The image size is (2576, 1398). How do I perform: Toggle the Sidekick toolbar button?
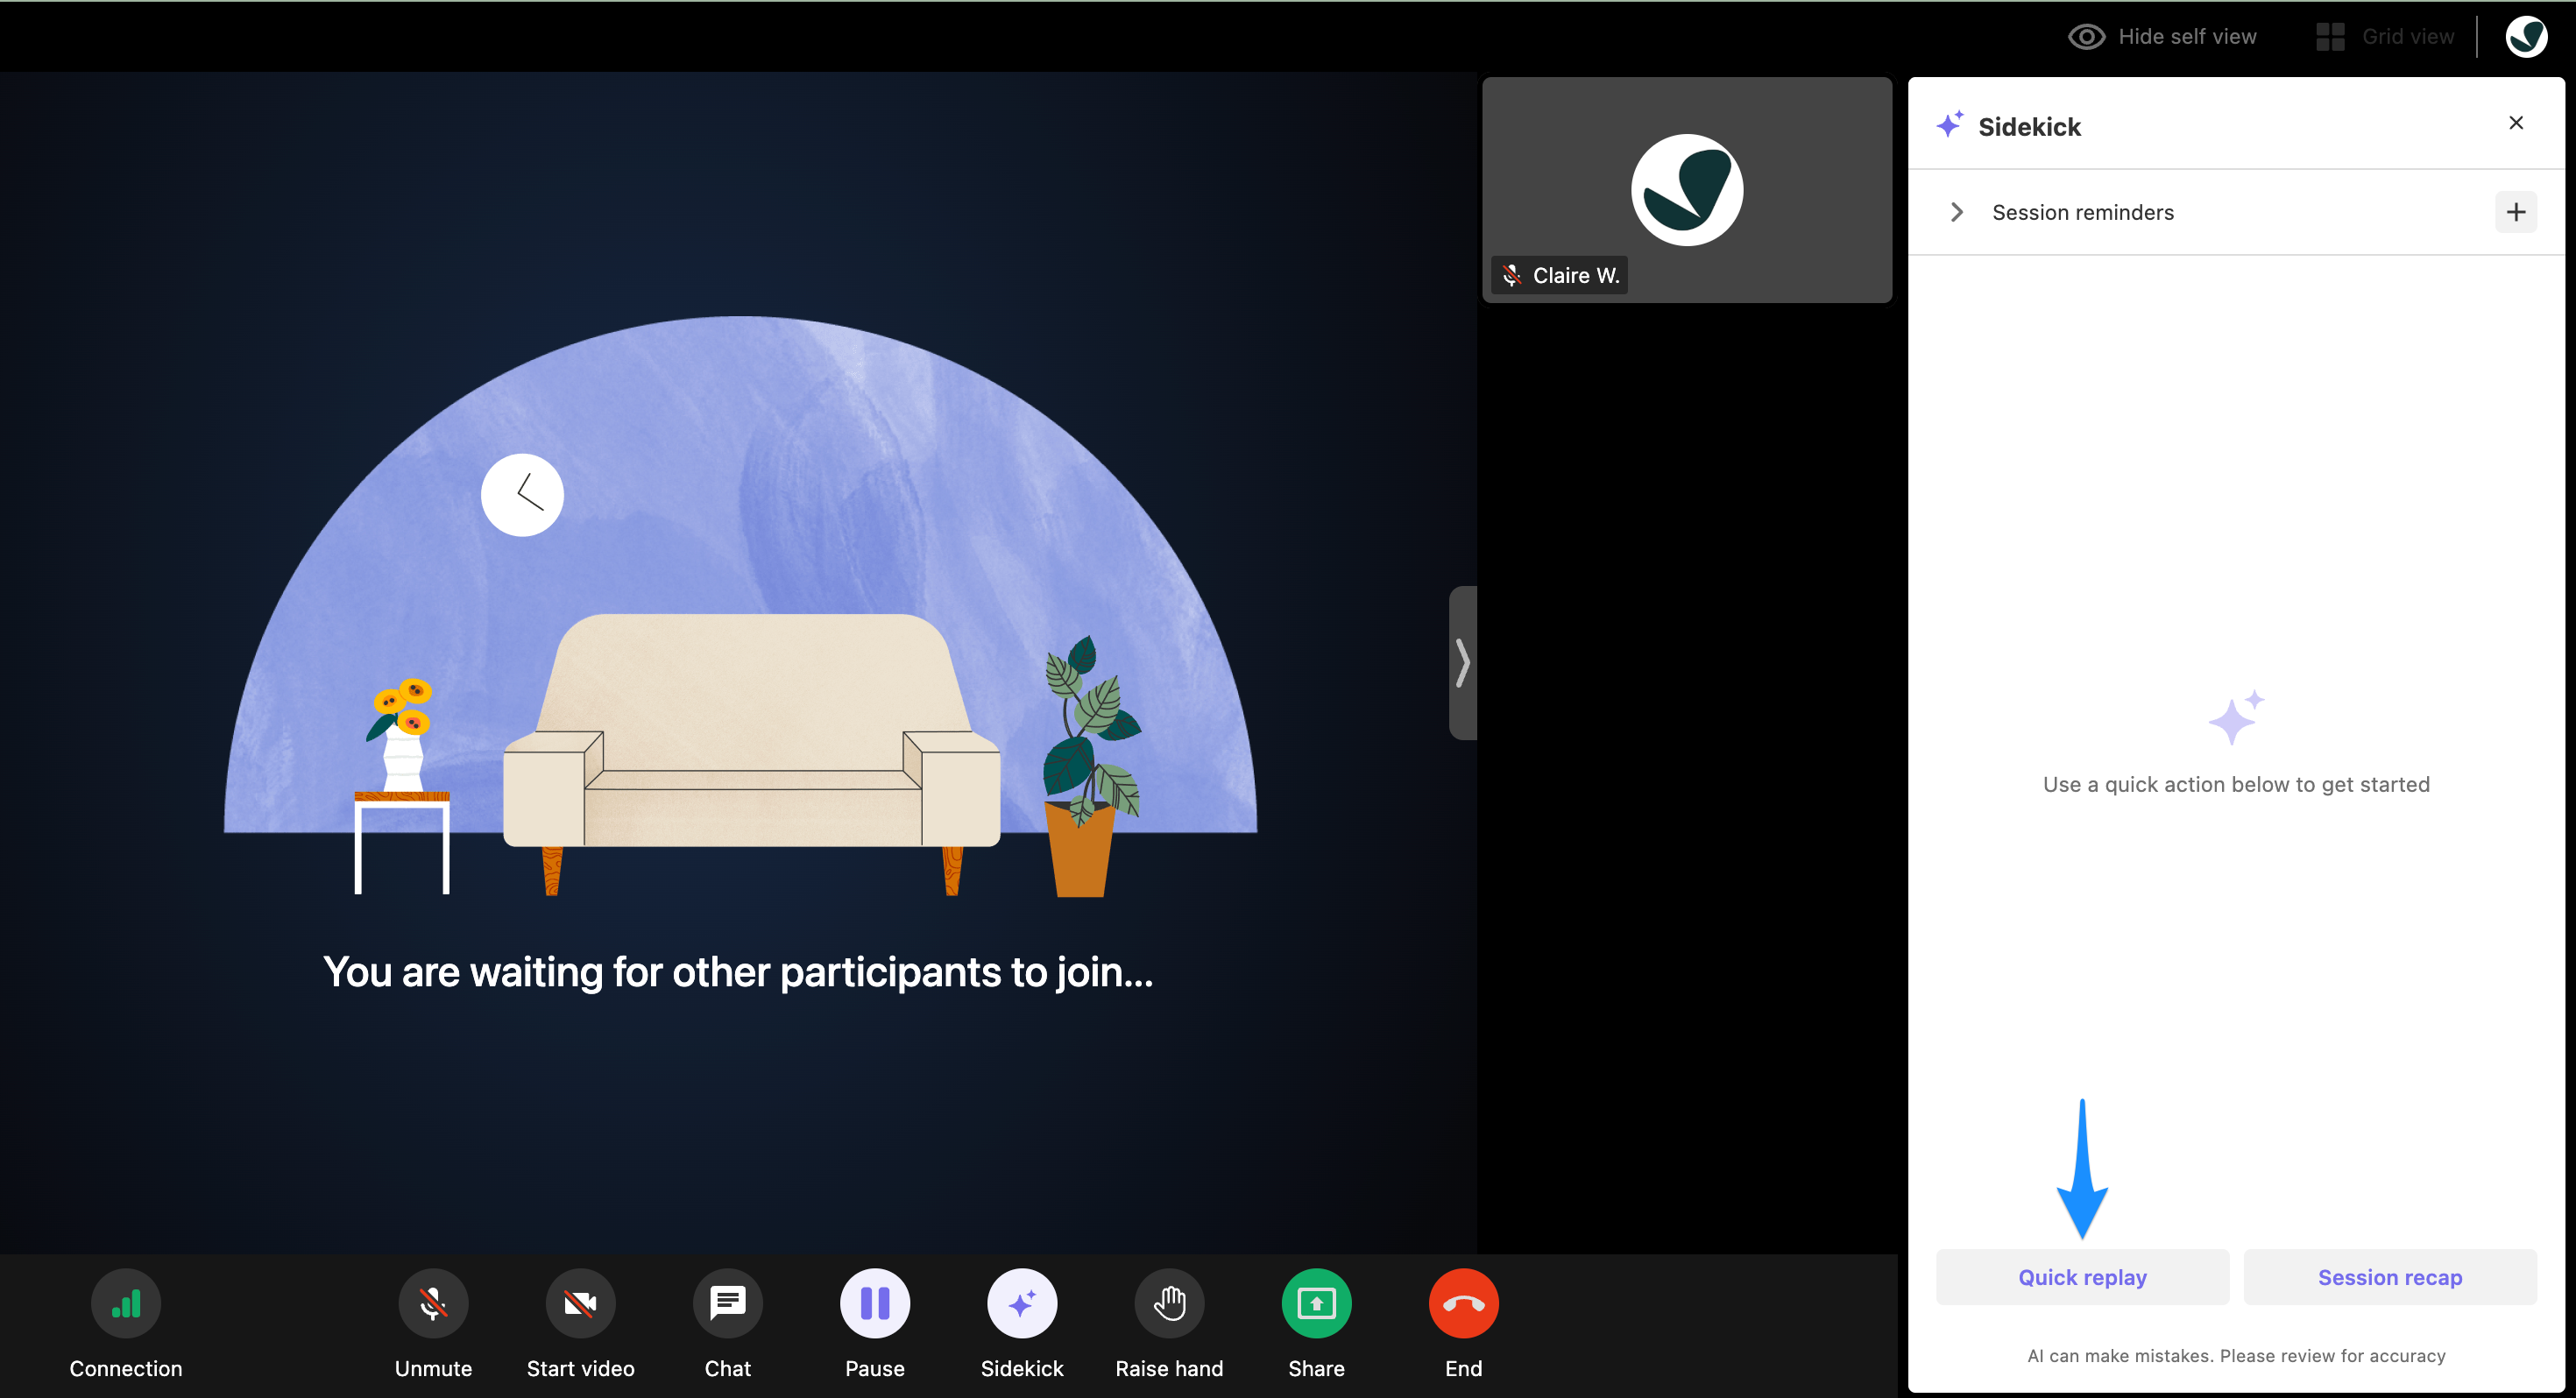click(x=1022, y=1303)
